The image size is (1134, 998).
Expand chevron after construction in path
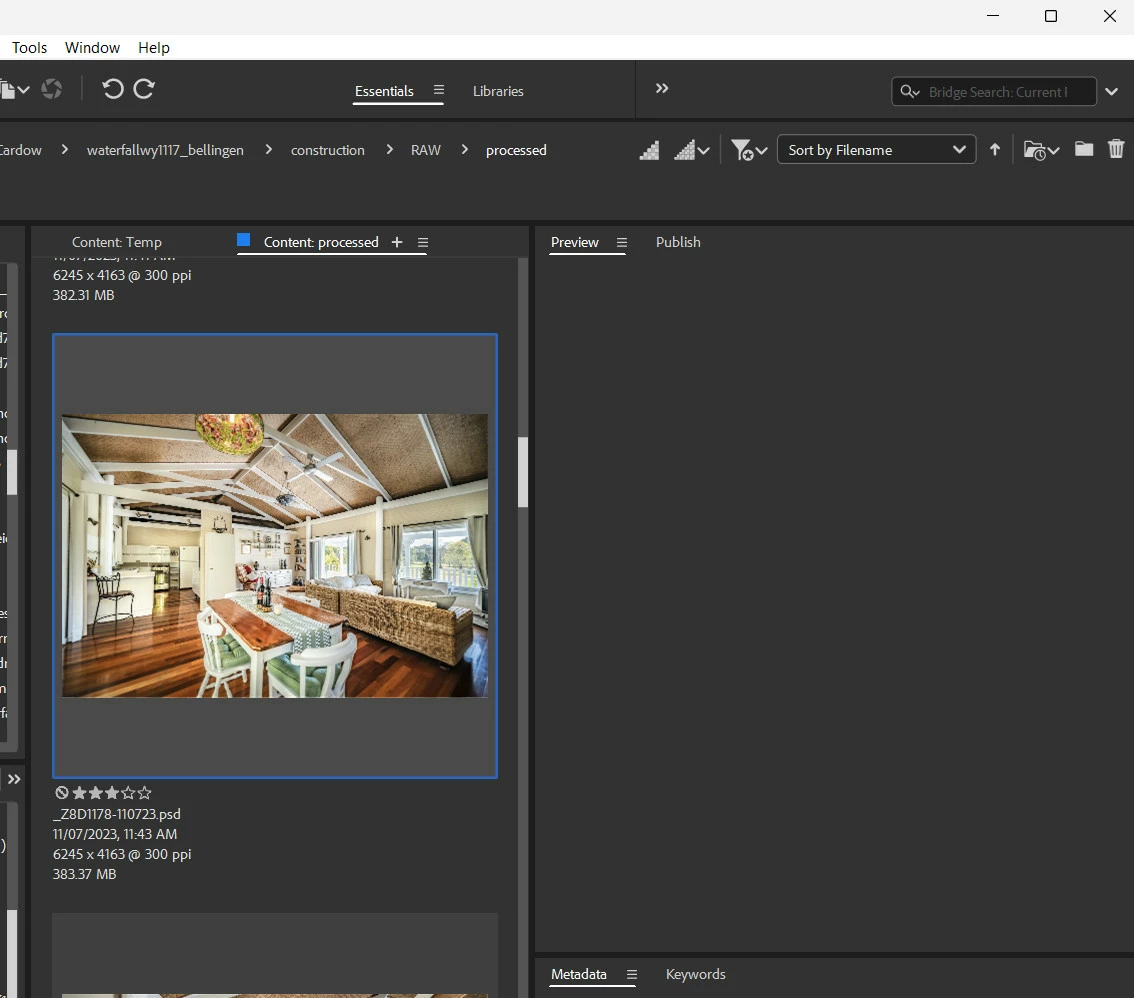[x=390, y=150]
